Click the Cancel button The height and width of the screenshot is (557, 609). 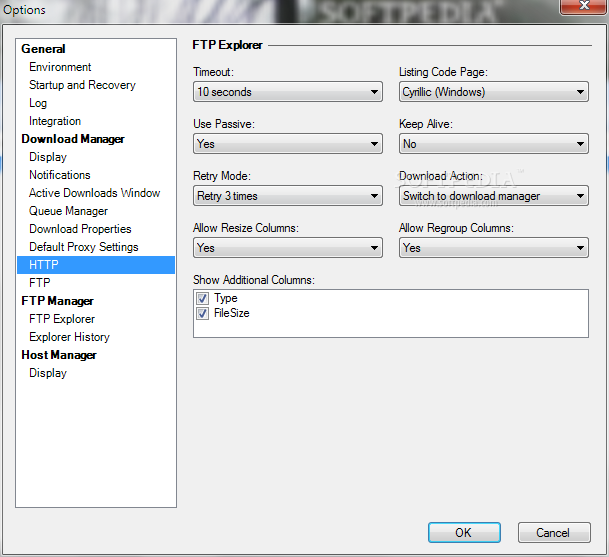pyautogui.click(x=554, y=533)
